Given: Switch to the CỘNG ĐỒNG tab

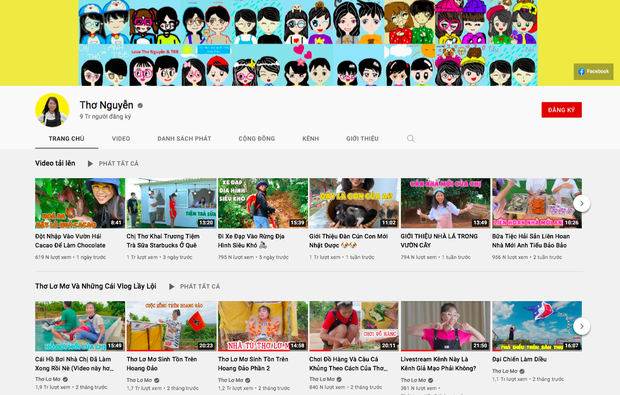Looking at the screenshot, I should click(x=257, y=138).
